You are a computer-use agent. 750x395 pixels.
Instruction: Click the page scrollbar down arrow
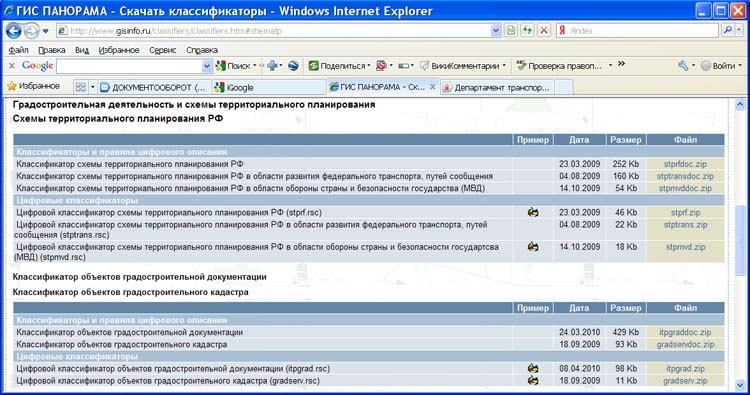click(740, 384)
